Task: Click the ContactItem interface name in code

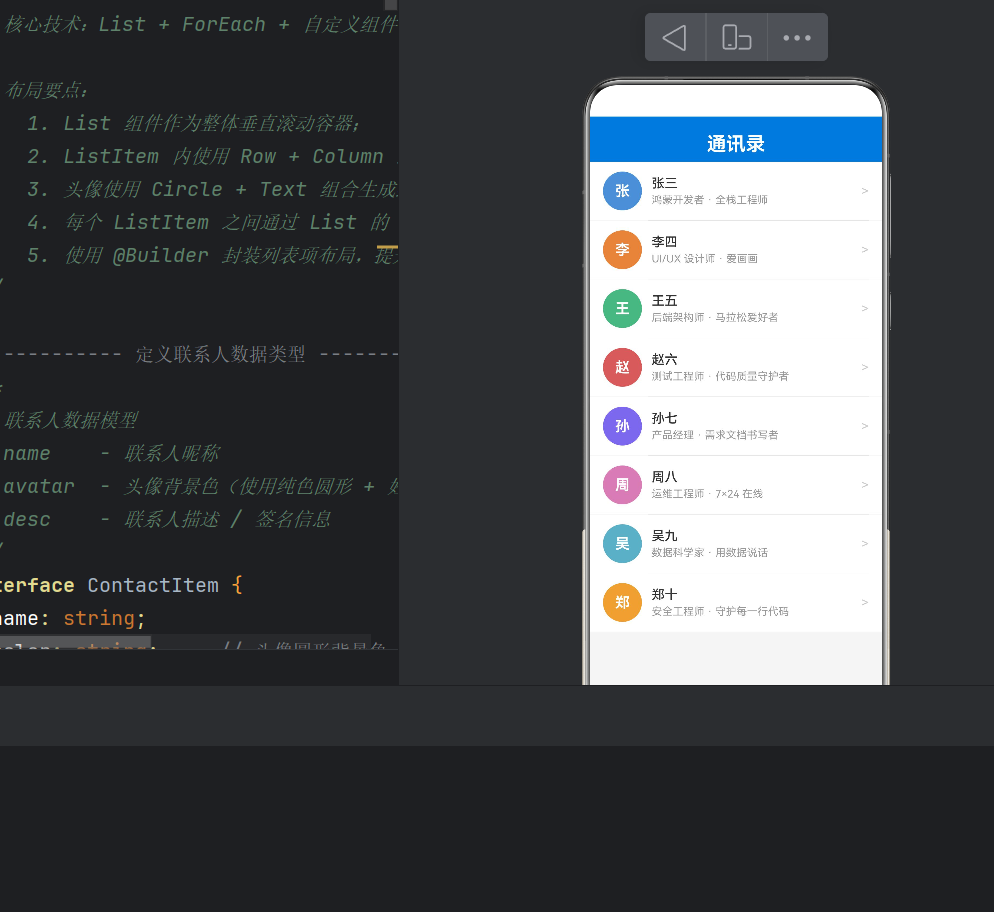Action: coord(153,585)
